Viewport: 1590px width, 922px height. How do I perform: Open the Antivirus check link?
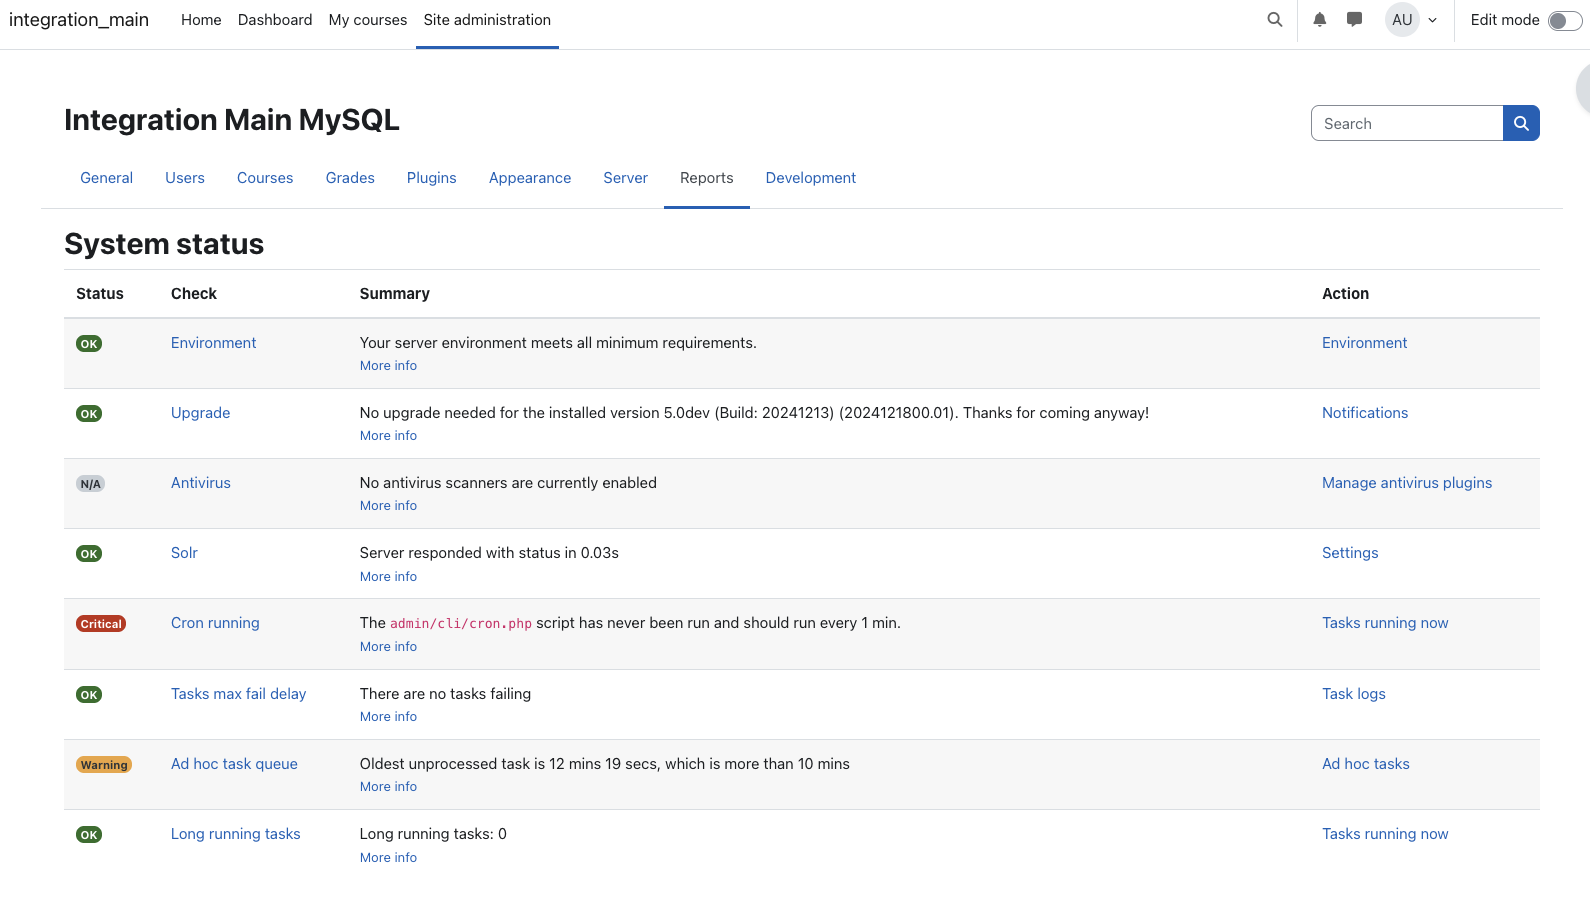click(201, 483)
